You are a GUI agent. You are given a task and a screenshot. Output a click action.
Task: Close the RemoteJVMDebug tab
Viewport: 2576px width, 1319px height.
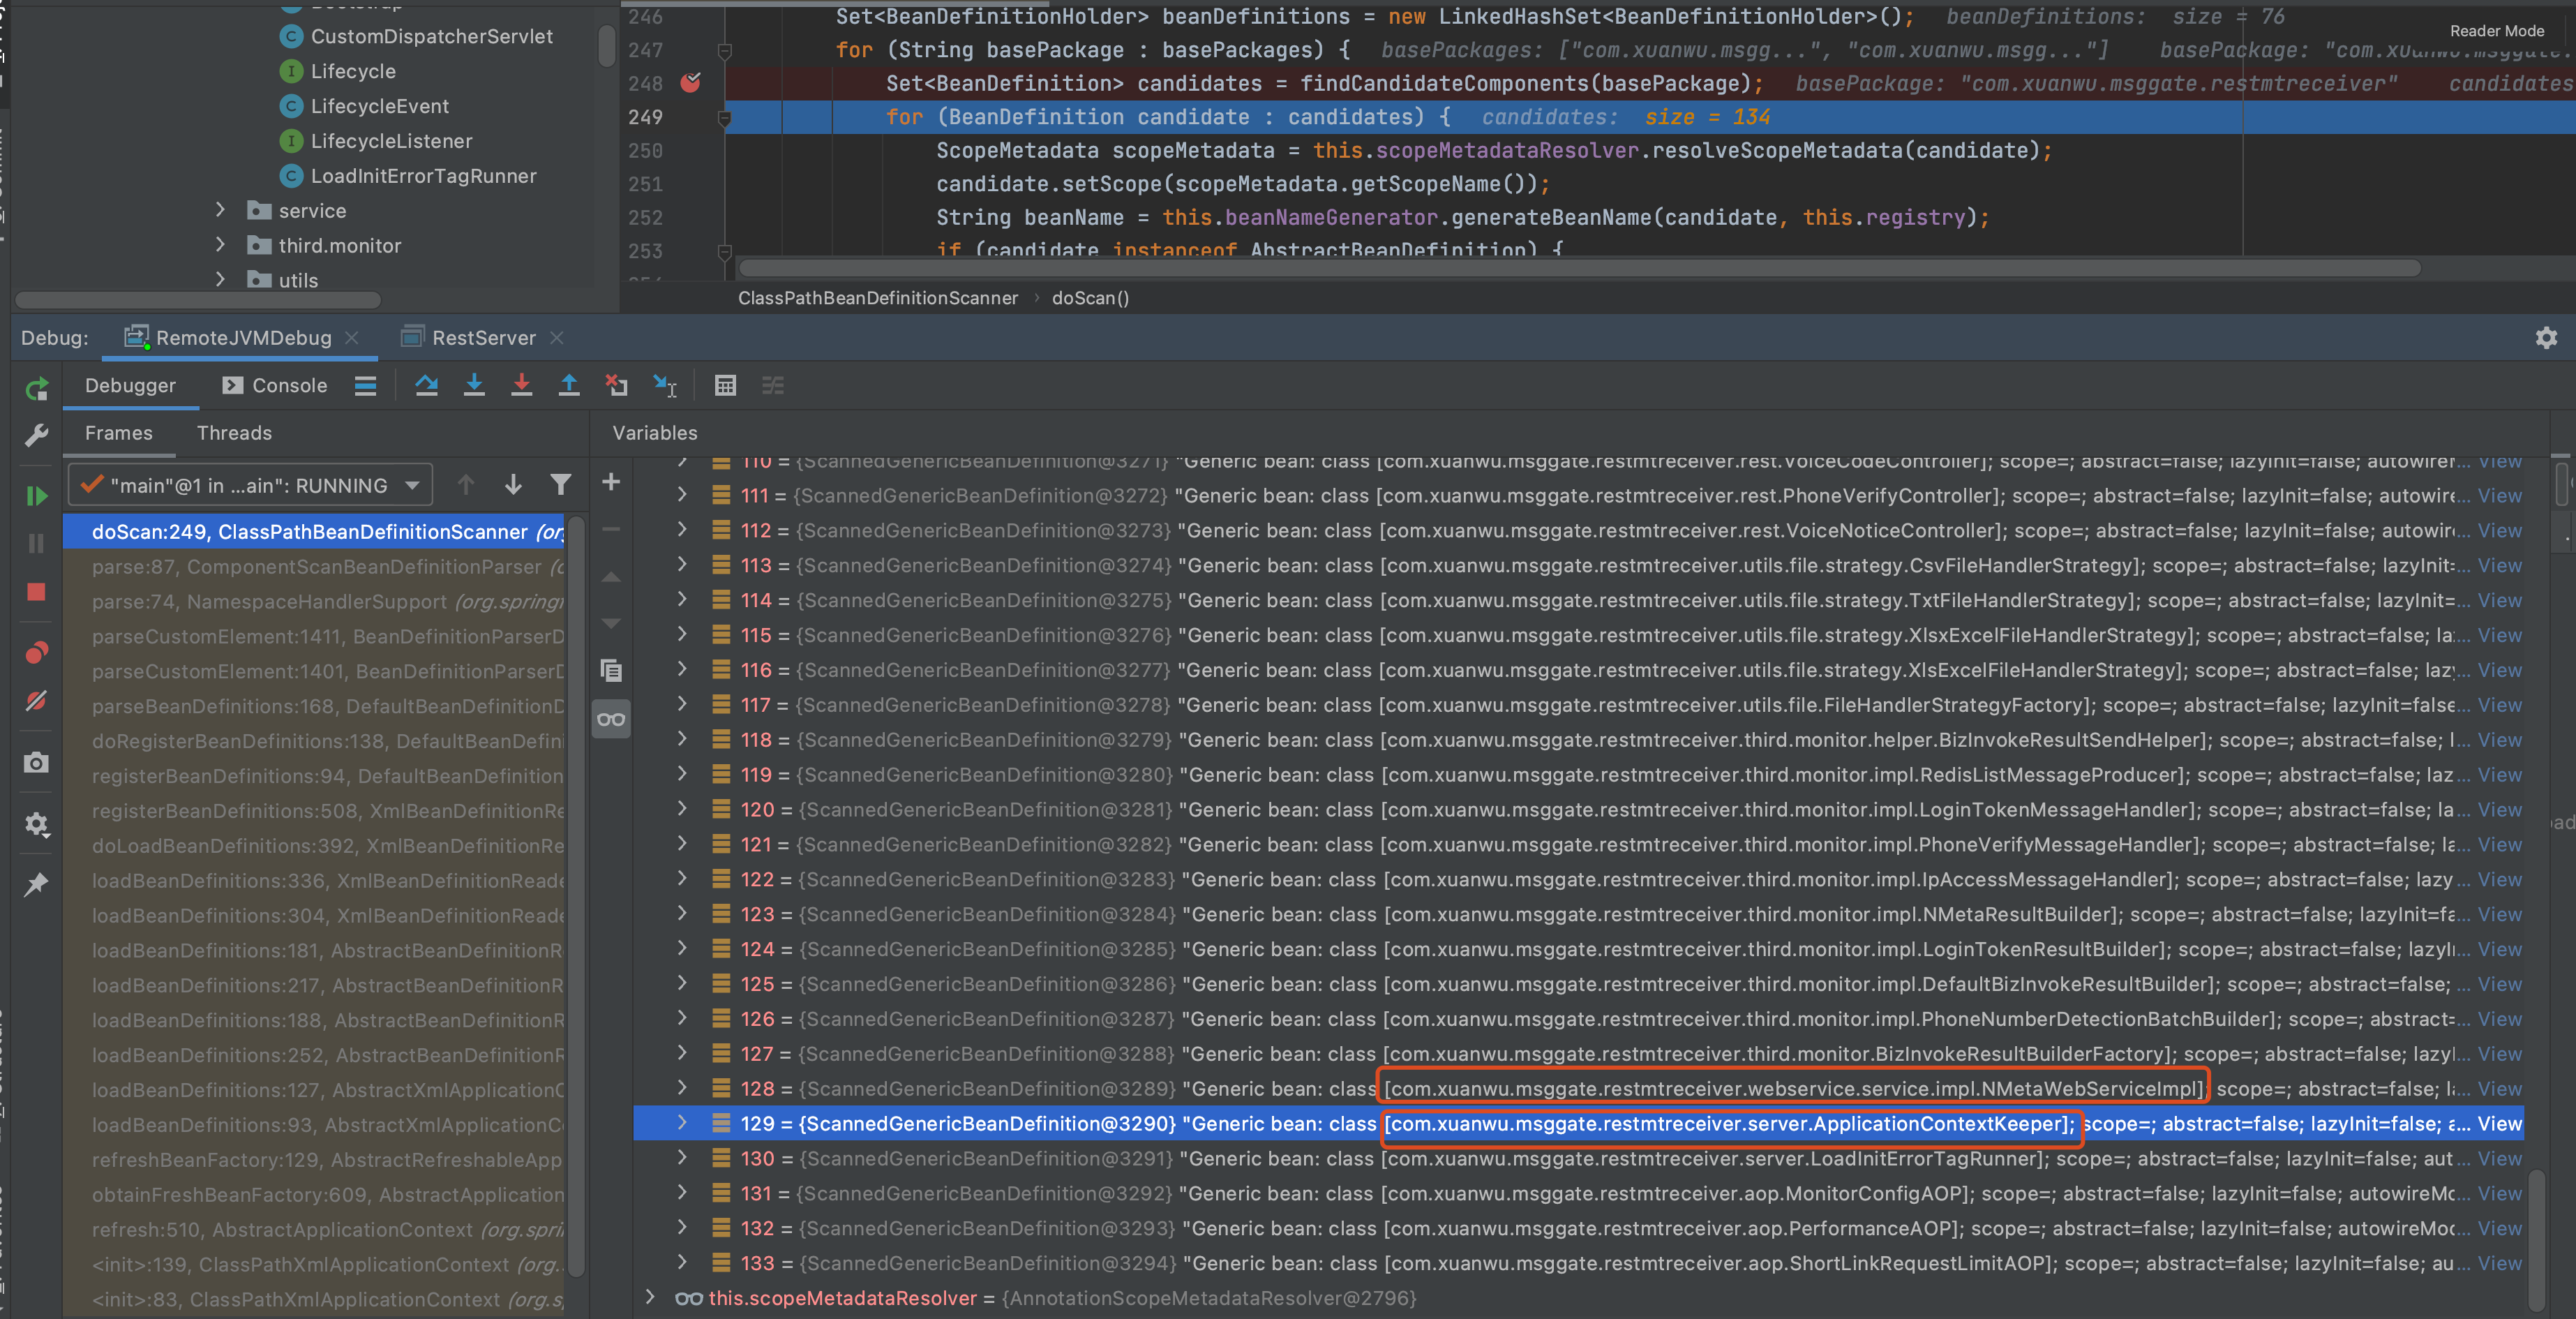[352, 338]
